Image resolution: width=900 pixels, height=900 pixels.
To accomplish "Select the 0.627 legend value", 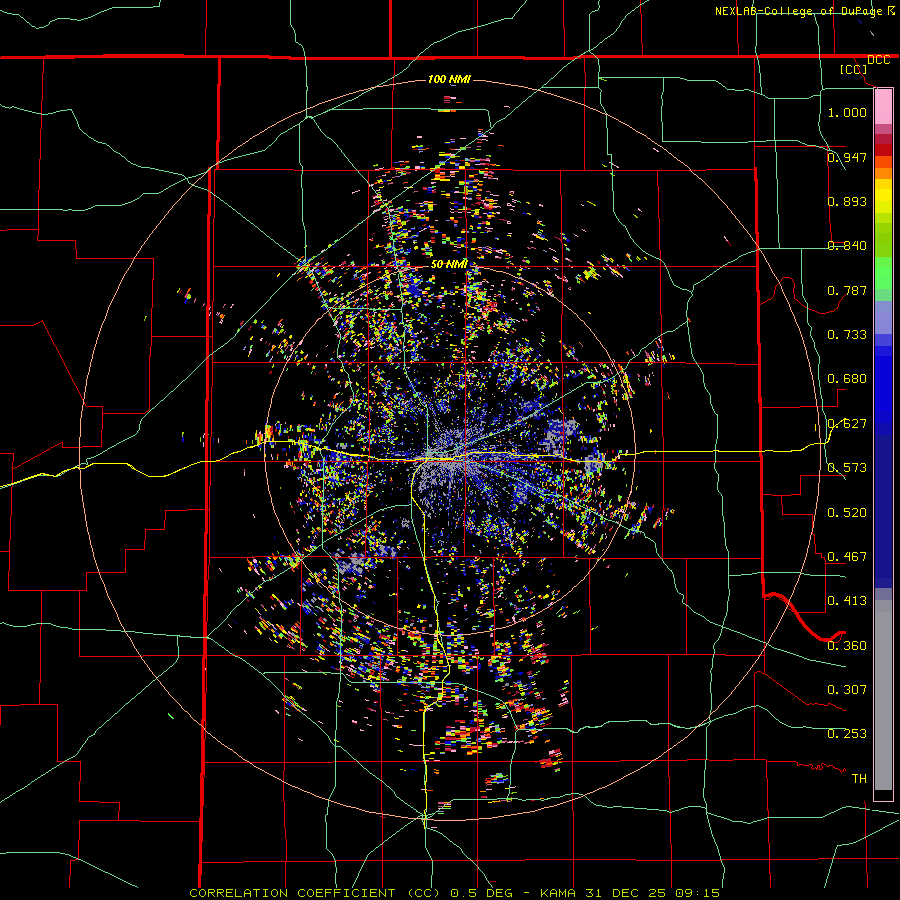I will [x=847, y=423].
